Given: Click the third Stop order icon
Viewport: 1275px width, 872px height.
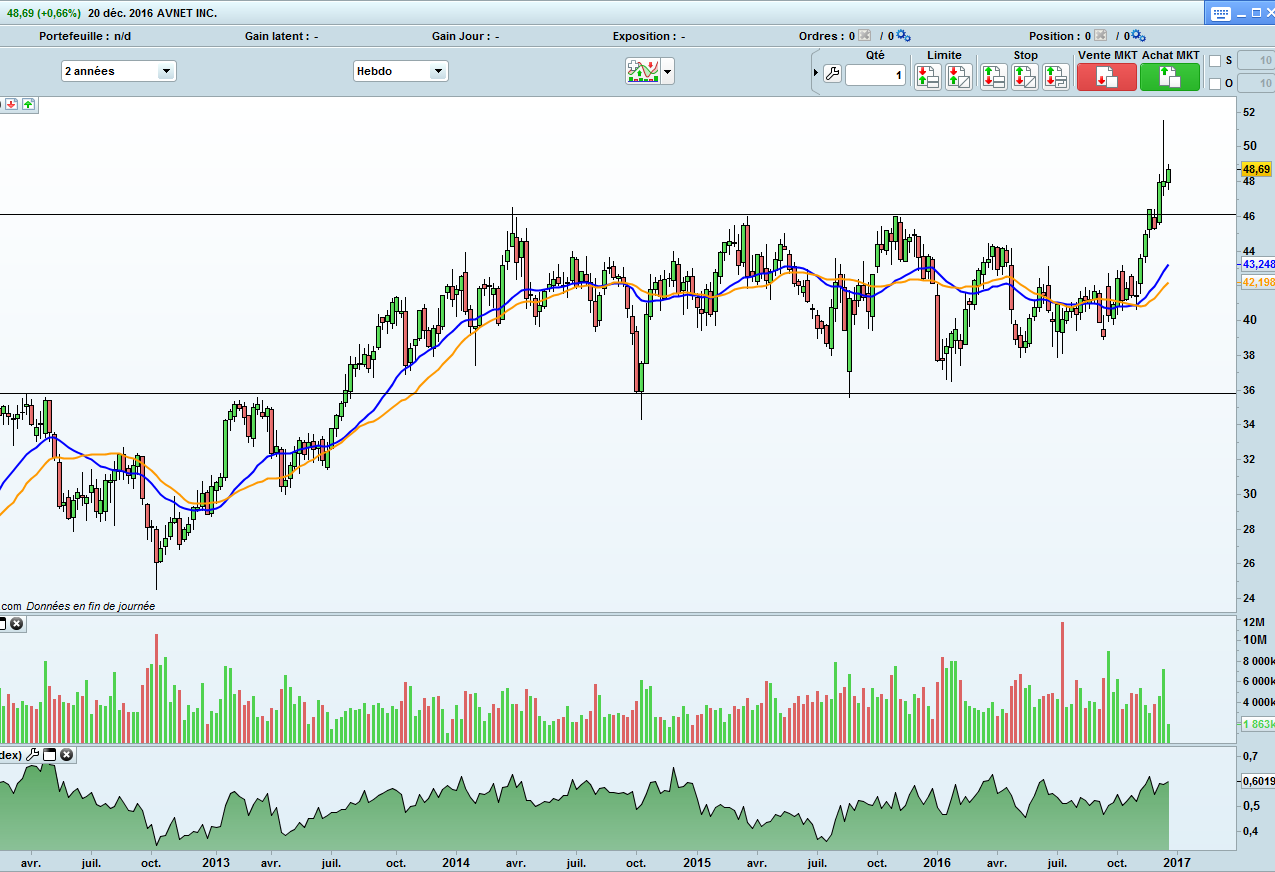Looking at the screenshot, I should [x=1055, y=77].
